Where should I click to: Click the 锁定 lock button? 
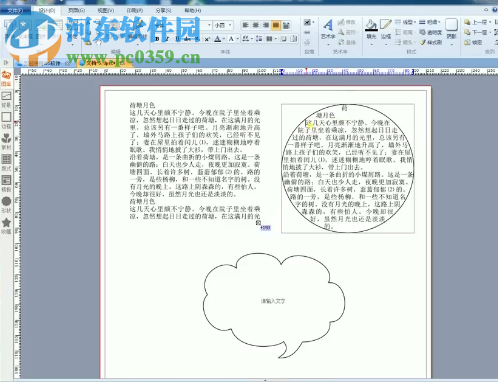pyautogui.click(x=473, y=42)
